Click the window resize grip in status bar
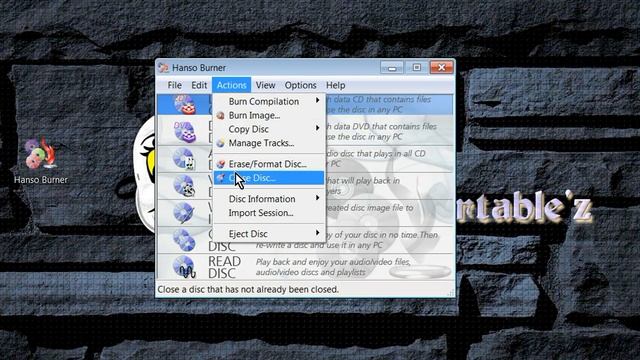The height and width of the screenshot is (360, 640). pyautogui.click(x=451, y=293)
